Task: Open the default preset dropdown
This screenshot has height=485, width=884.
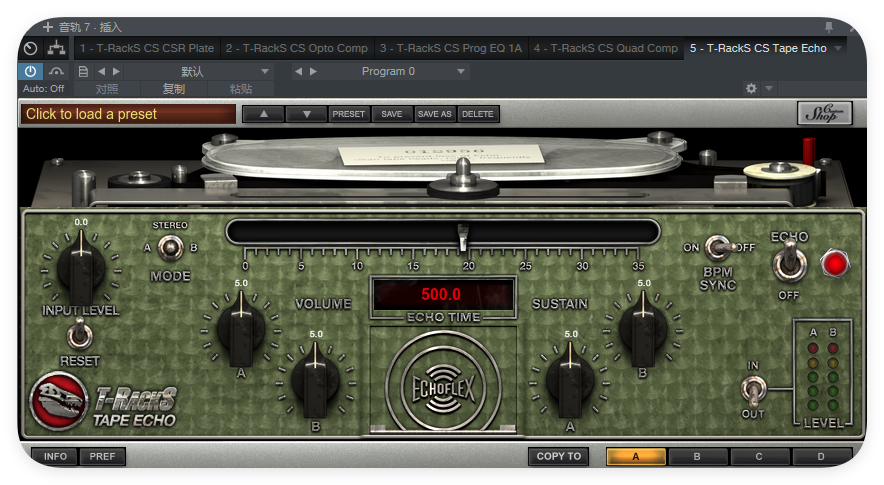Action: [198, 72]
